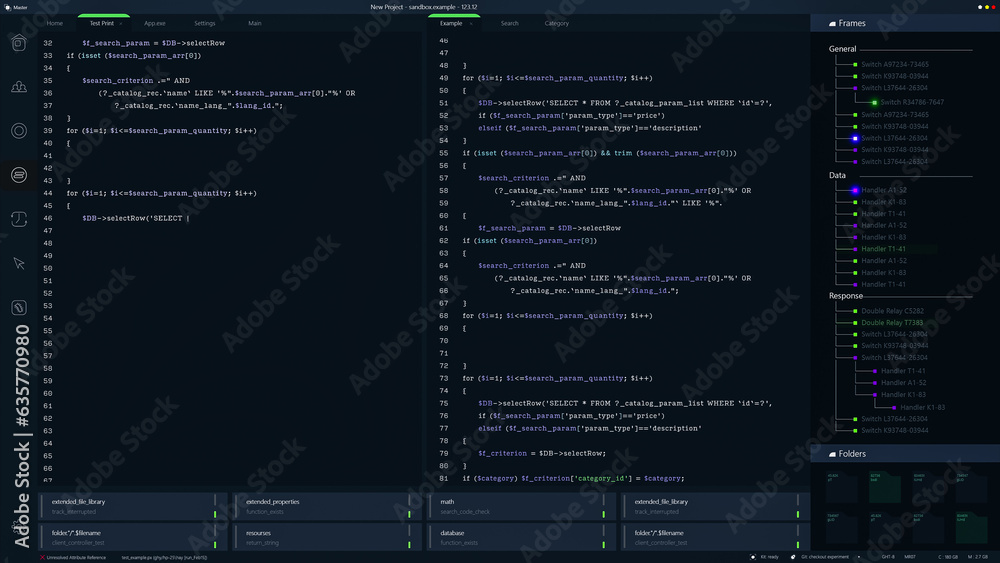The width and height of the screenshot is (1000, 563).
Task: Open the Git checkout experiment dropdown arrow
Action: (x=858, y=557)
